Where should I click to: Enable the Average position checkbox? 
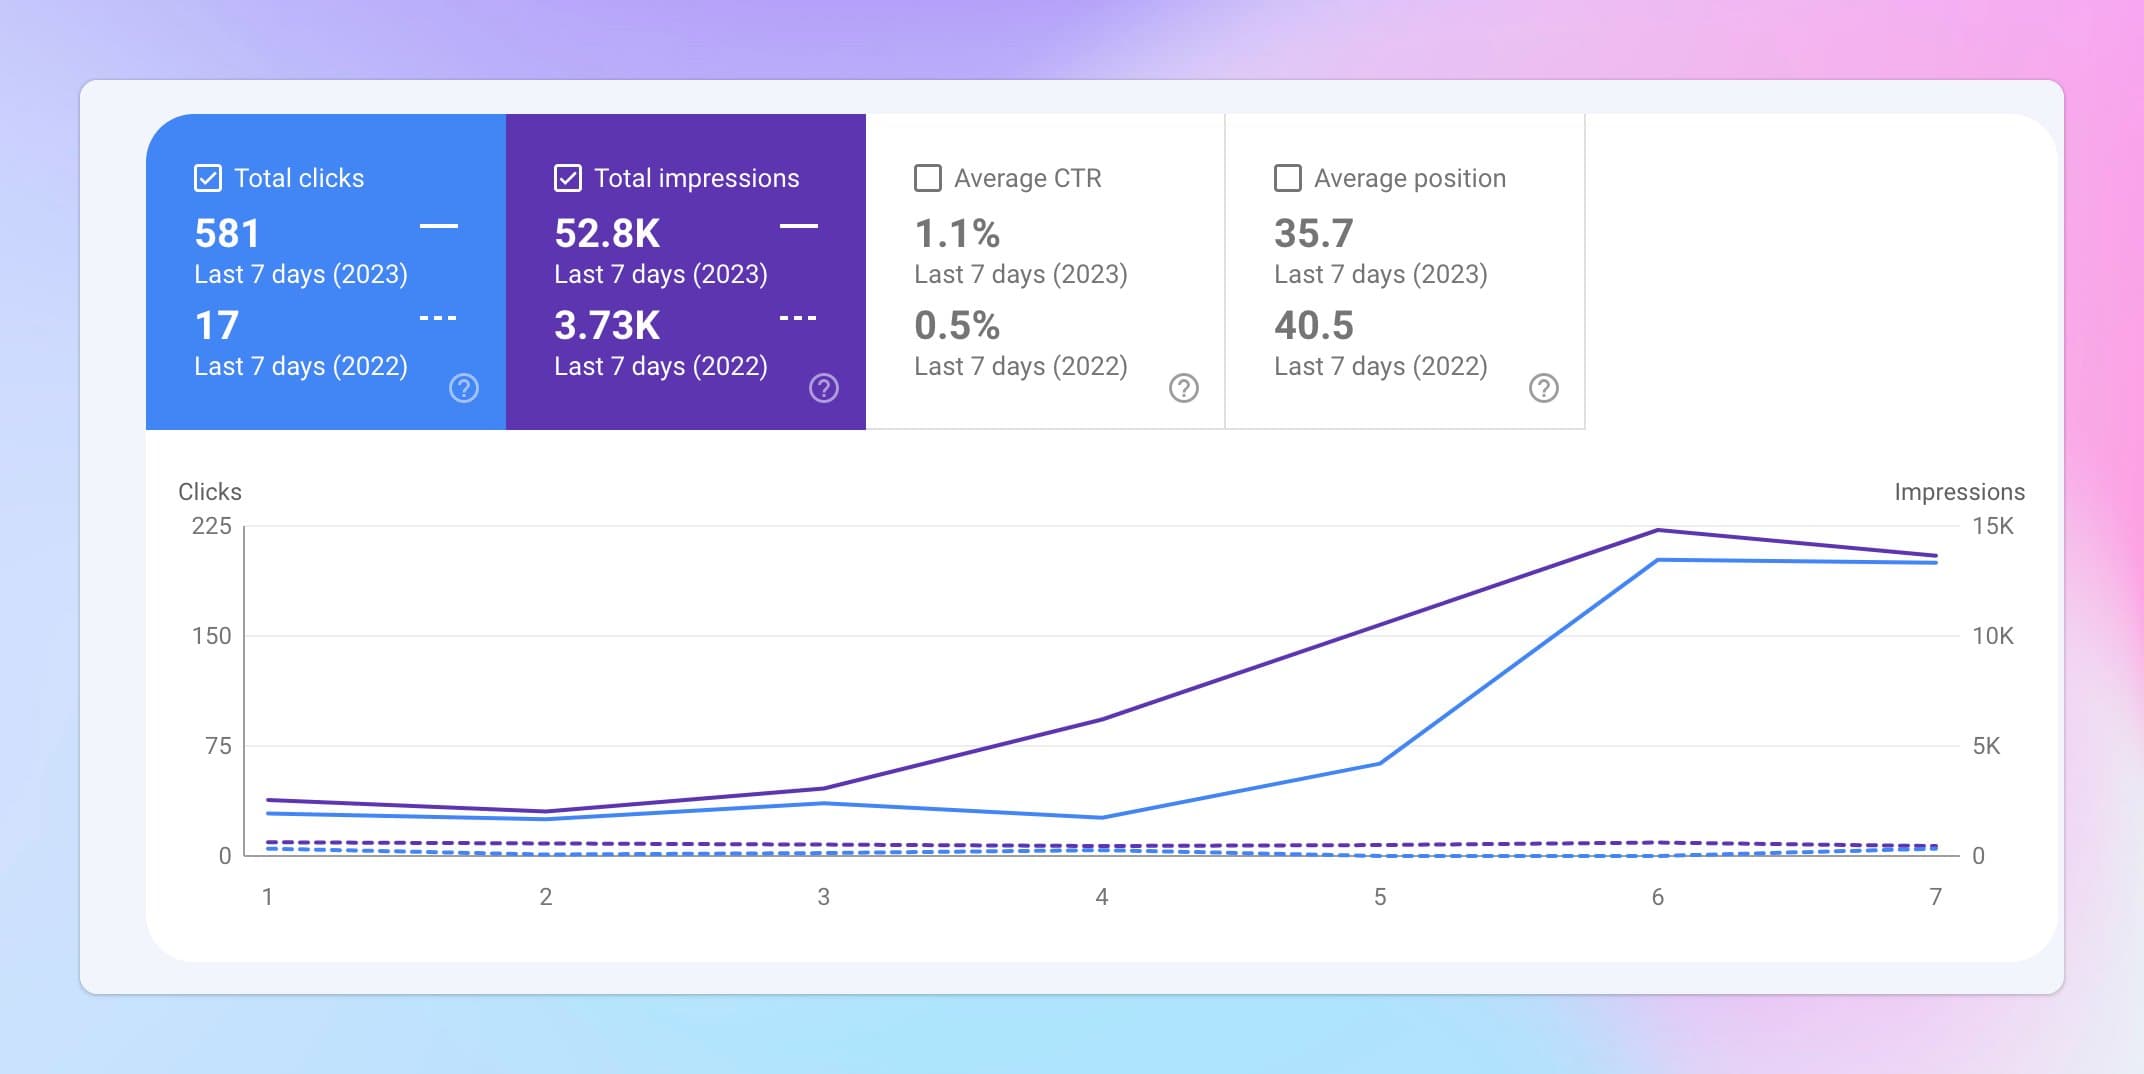pyautogui.click(x=1287, y=178)
